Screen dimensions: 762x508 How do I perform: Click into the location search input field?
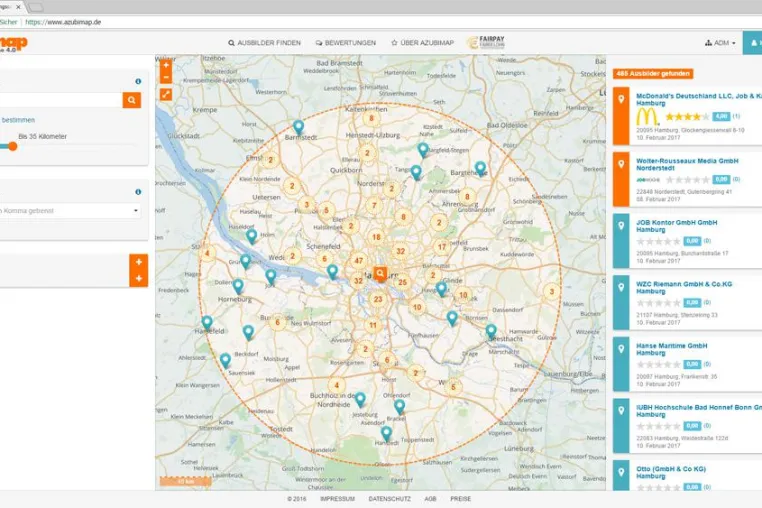point(61,100)
